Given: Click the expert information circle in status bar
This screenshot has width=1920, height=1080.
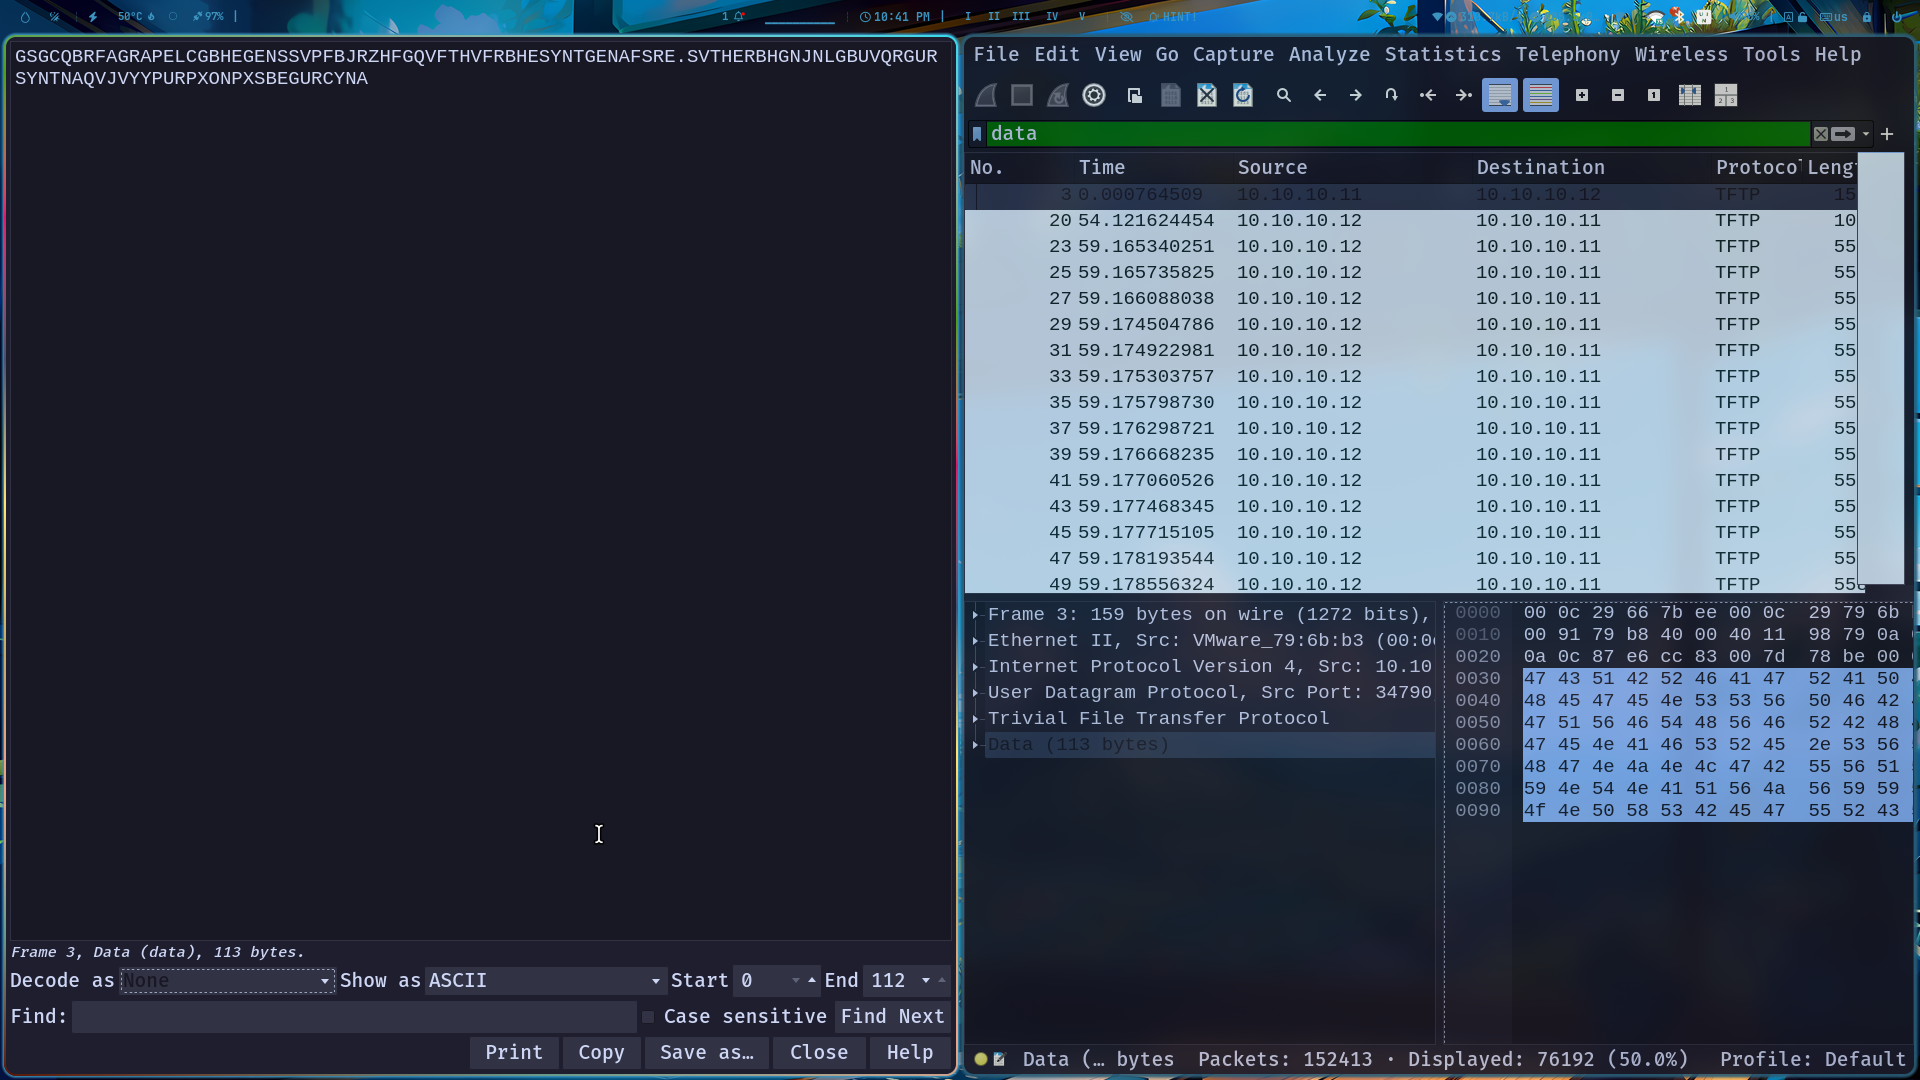Looking at the screenshot, I should (981, 1059).
